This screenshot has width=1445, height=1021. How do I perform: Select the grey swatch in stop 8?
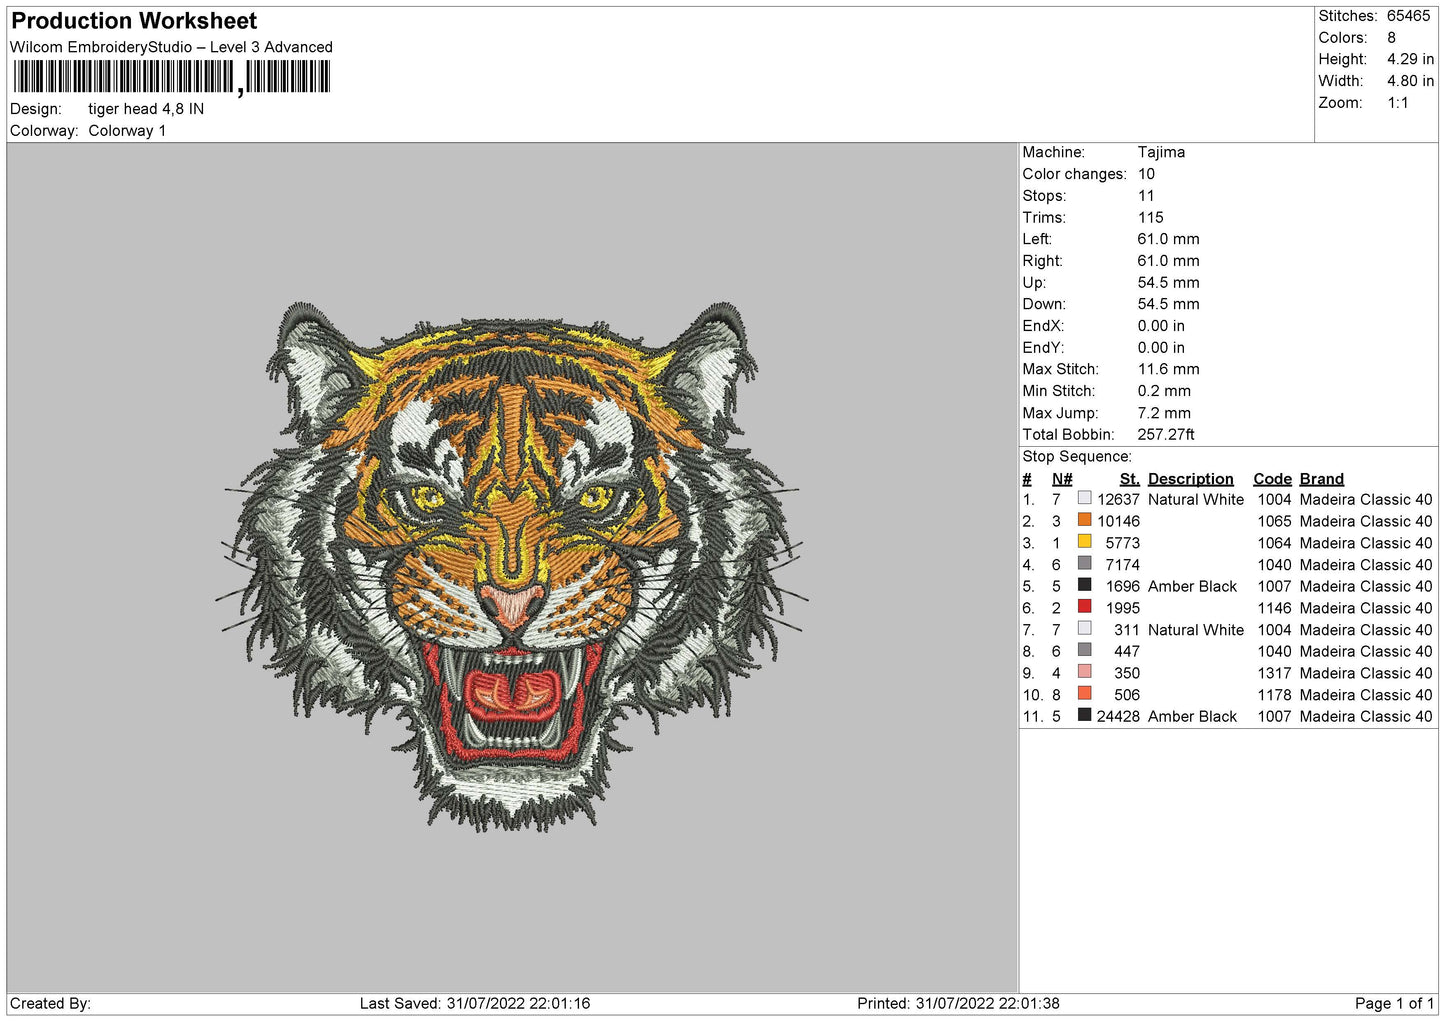click(x=1084, y=650)
